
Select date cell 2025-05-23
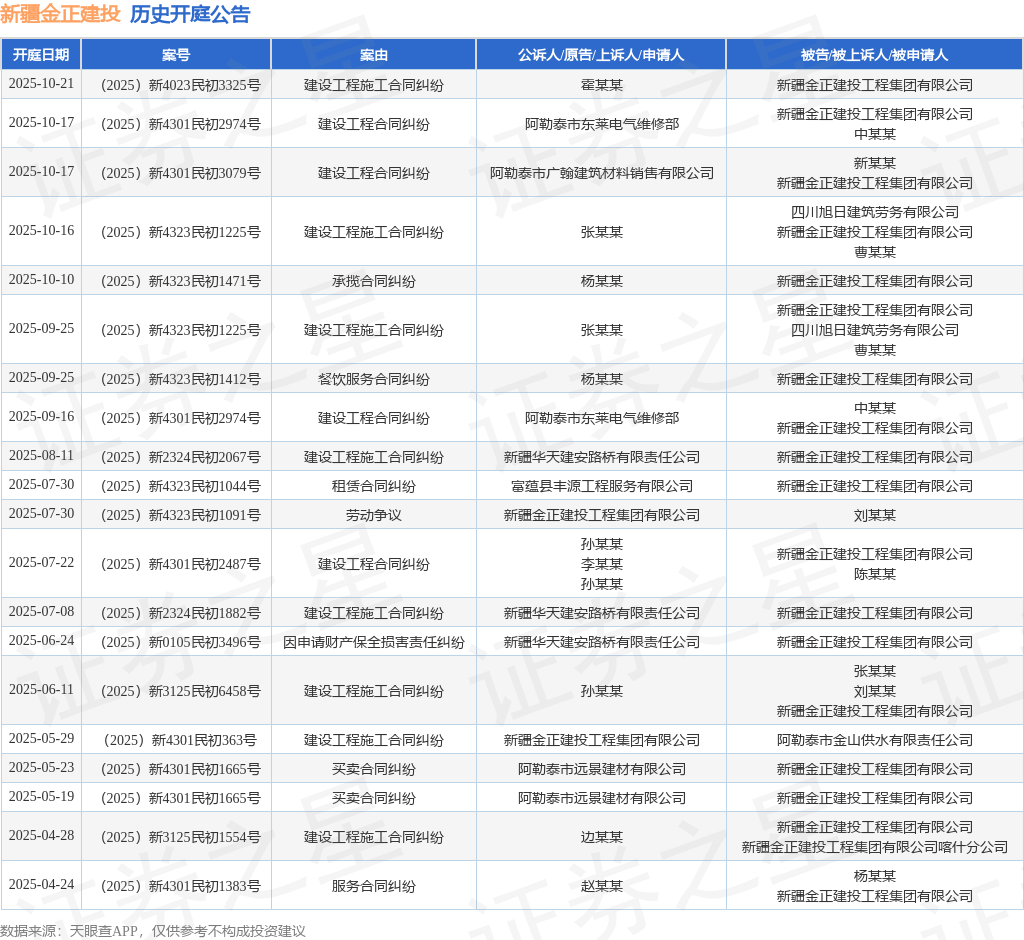(41, 768)
